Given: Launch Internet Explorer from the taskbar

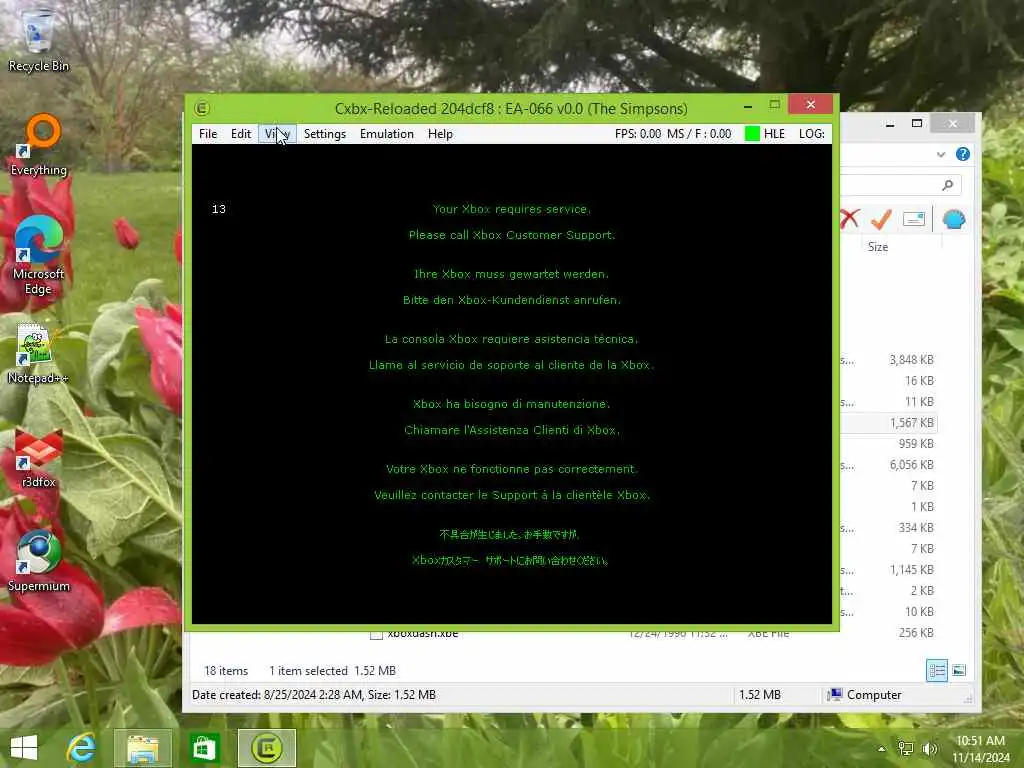Looking at the screenshot, I should point(82,748).
